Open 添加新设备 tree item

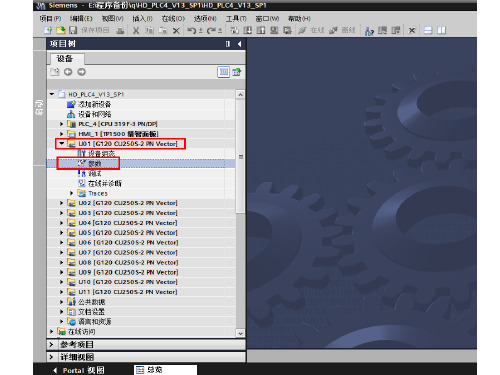pos(94,105)
